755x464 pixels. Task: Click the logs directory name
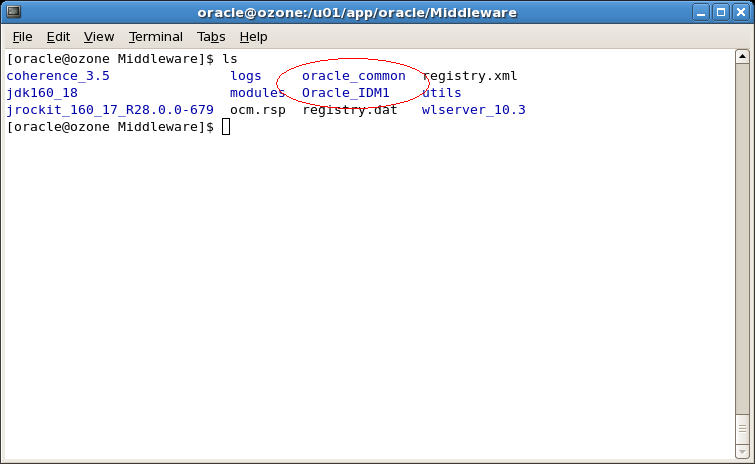246,76
